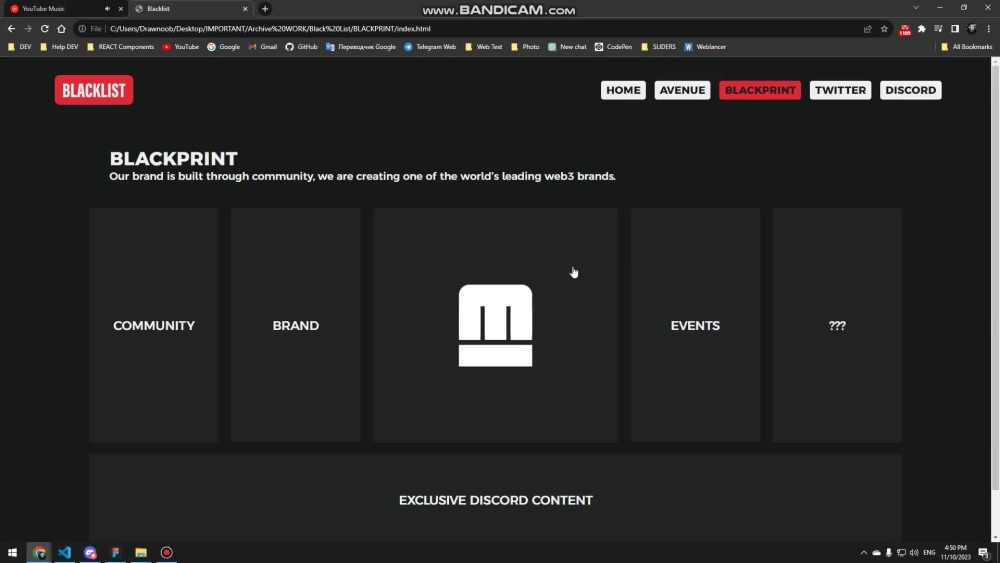The image size is (1000, 563).
Task: Open Discord from the taskbar
Action: 90,552
